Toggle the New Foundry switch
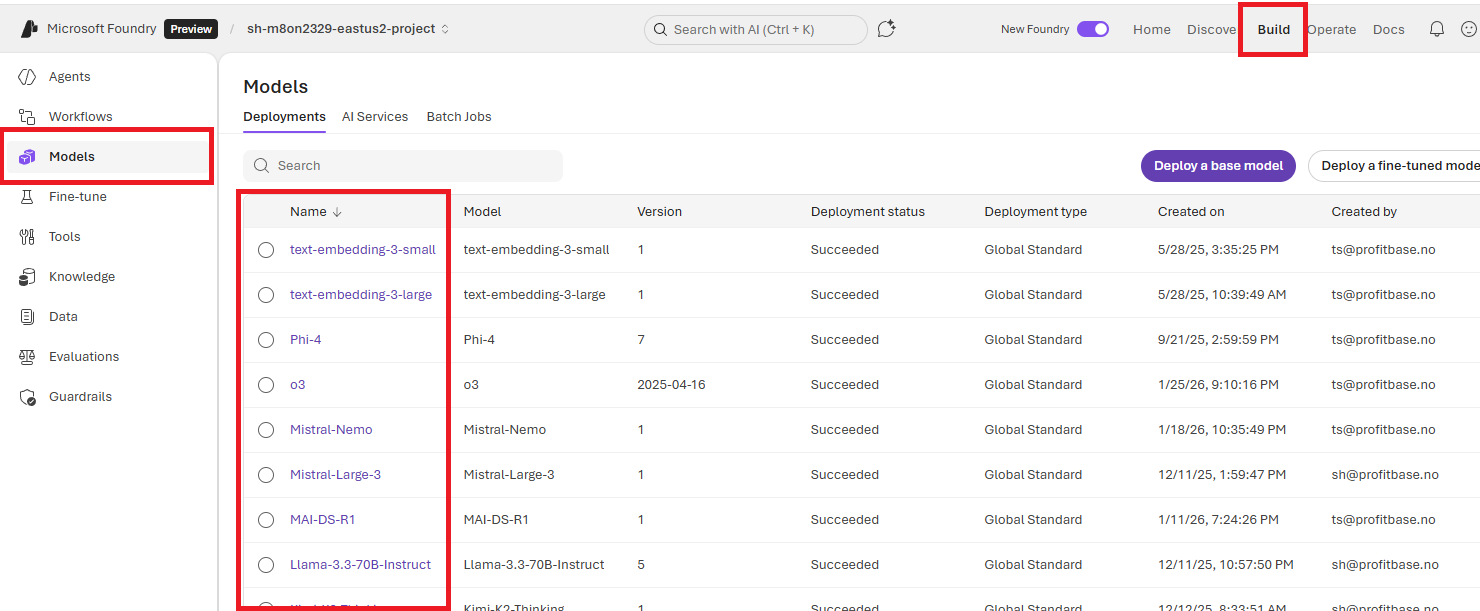The width and height of the screenshot is (1480, 611). (1092, 29)
